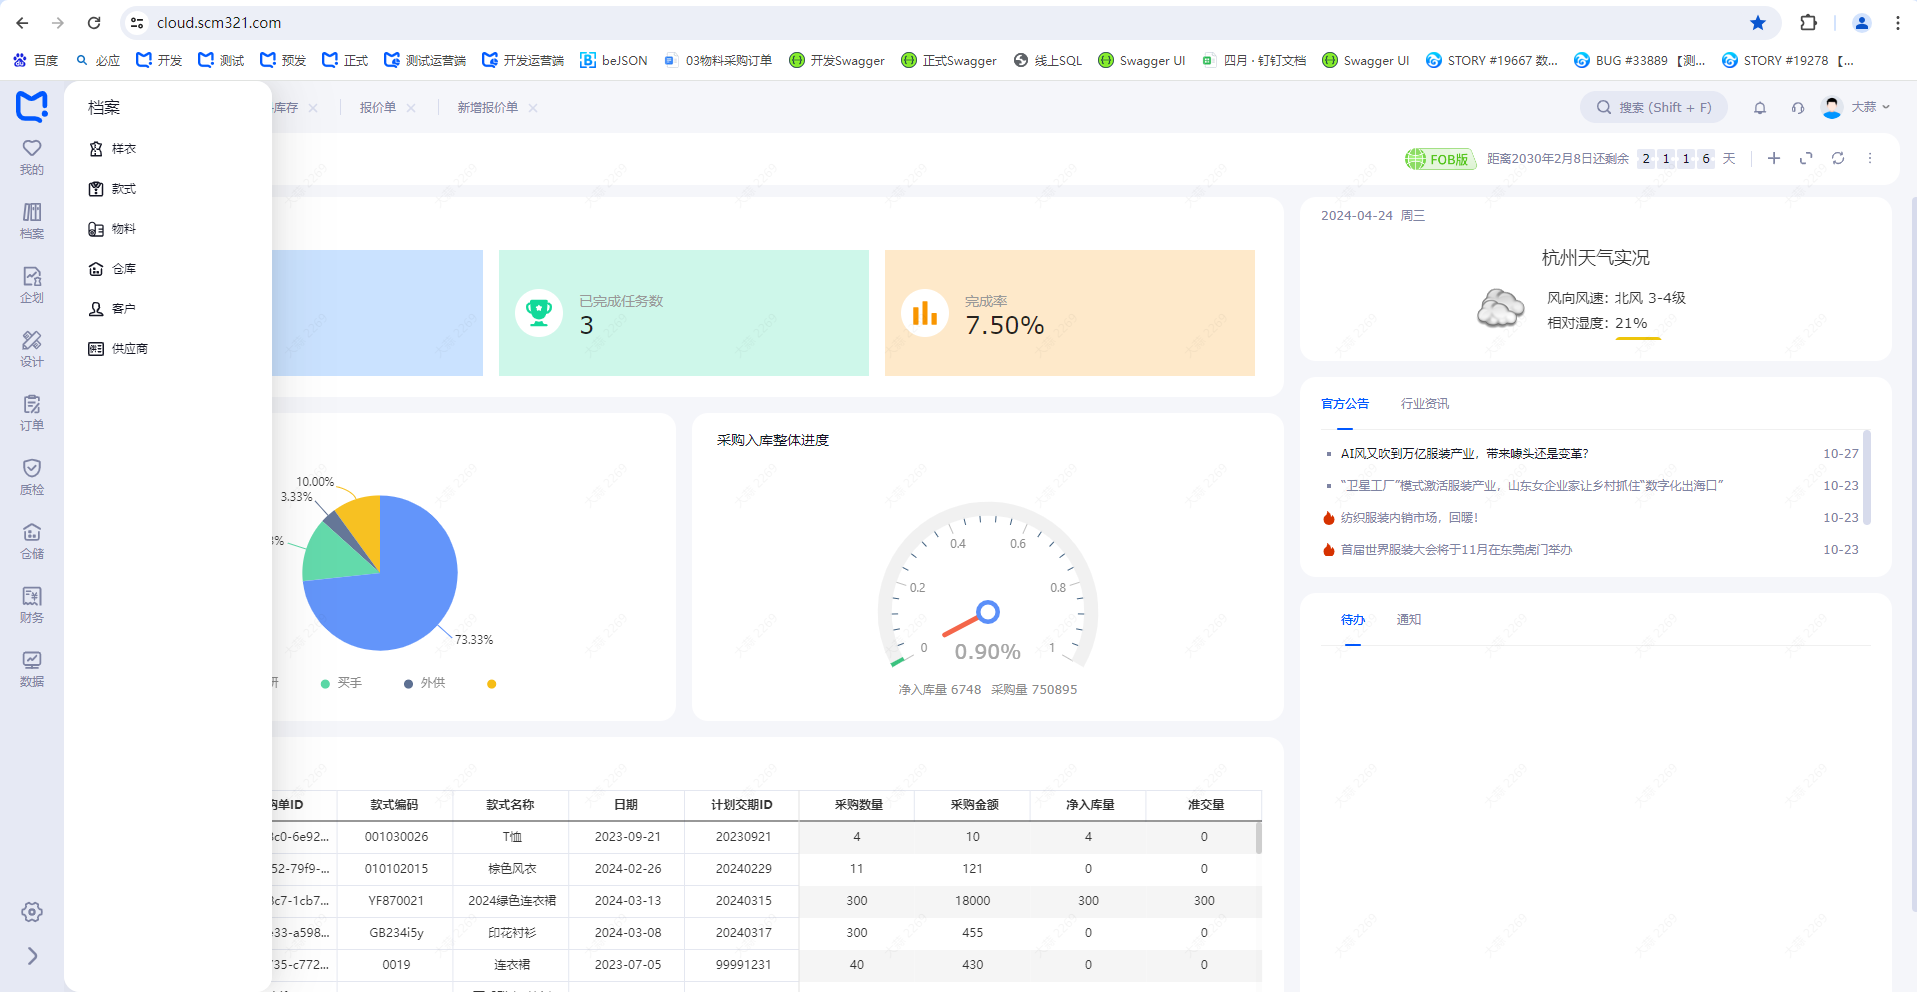This screenshot has width=1917, height=992.
Task: Open the 仓储 sidebar section
Action: (32, 541)
